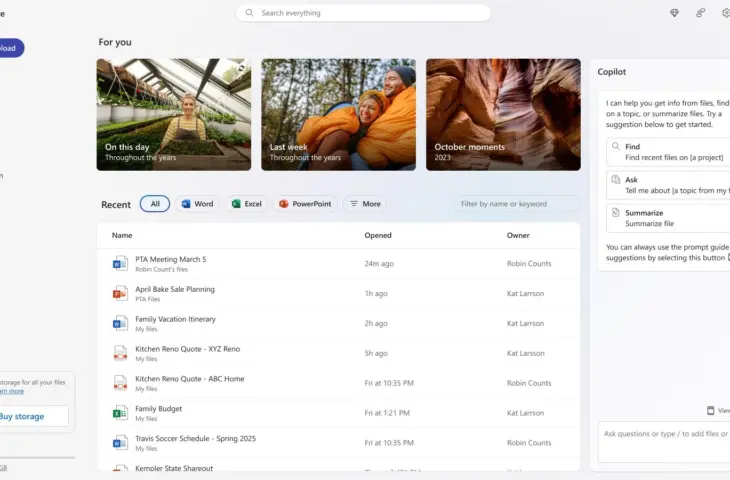The width and height of the screenshot is (730, 480).
Task: Open Family Vacation Itinerary file name
Action: [176, 319]
